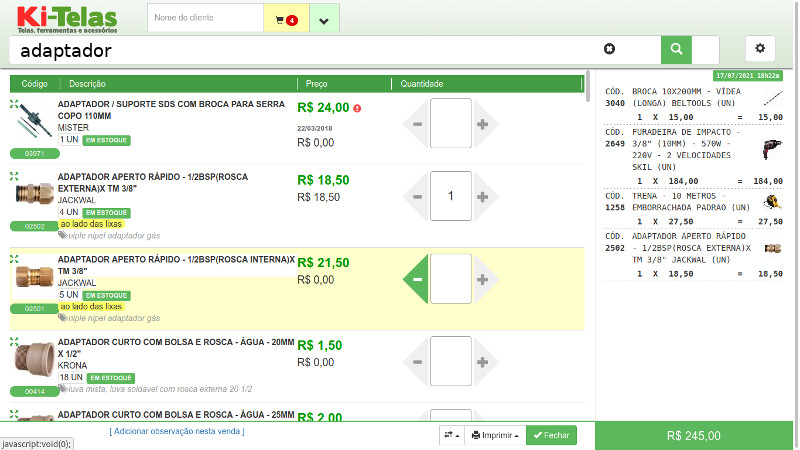Sort by Código column header
Image resolution: width=800 pixels, height=450 pixels.
coord(34,84)
